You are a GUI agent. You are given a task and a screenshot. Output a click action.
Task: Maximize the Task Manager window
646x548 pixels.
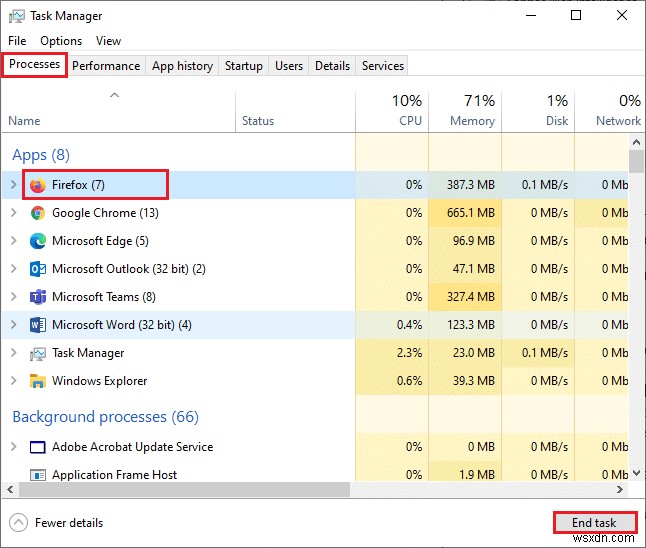pos(576,16)
